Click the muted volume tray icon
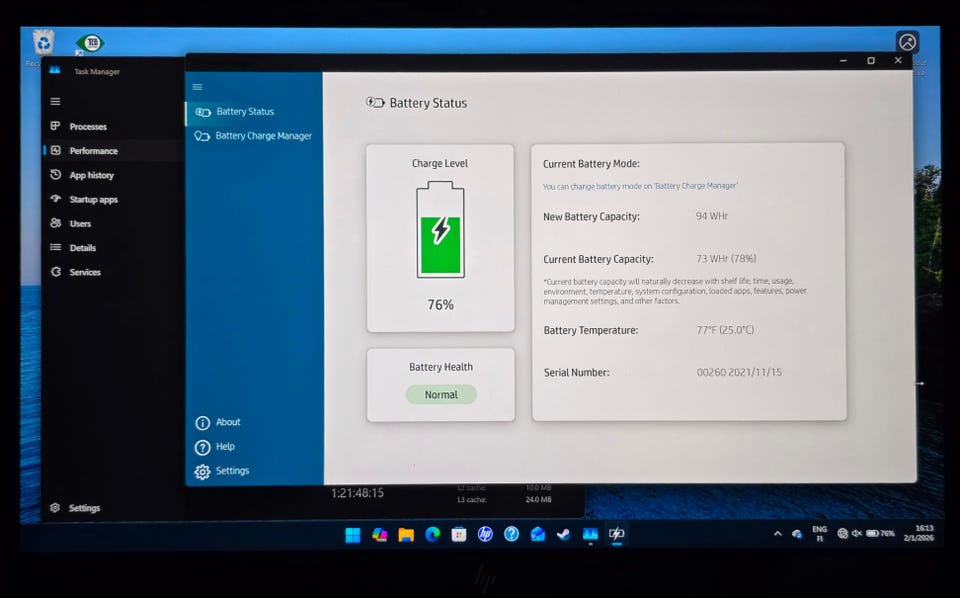The image size is (960, 598). click(x=857, y=534)
